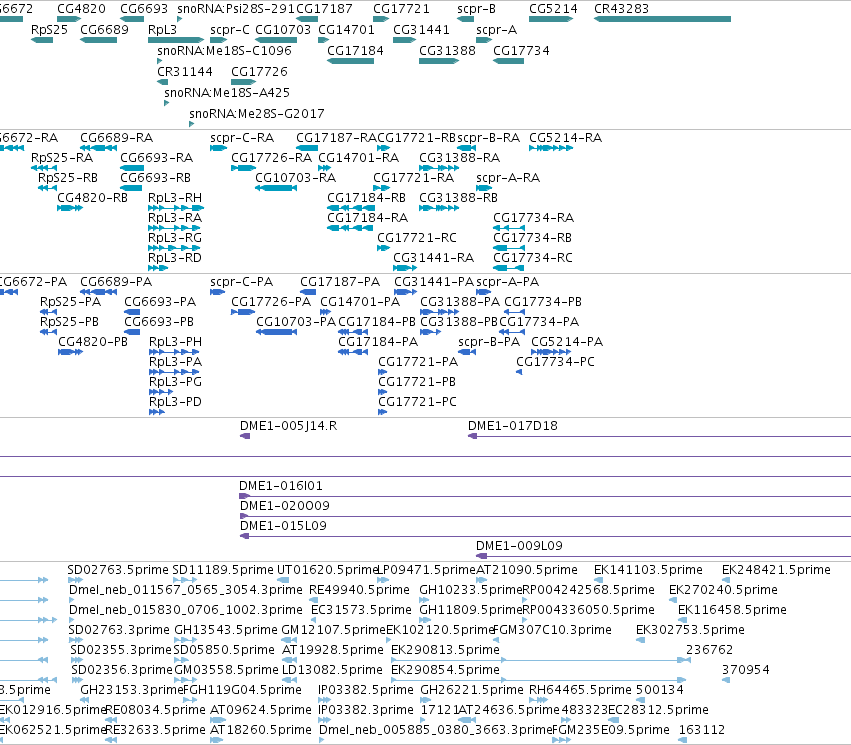This screenshot has width=851, height=745.
Task: Click BAC clone DME1-020O09
Action: [x=545, y=516]
